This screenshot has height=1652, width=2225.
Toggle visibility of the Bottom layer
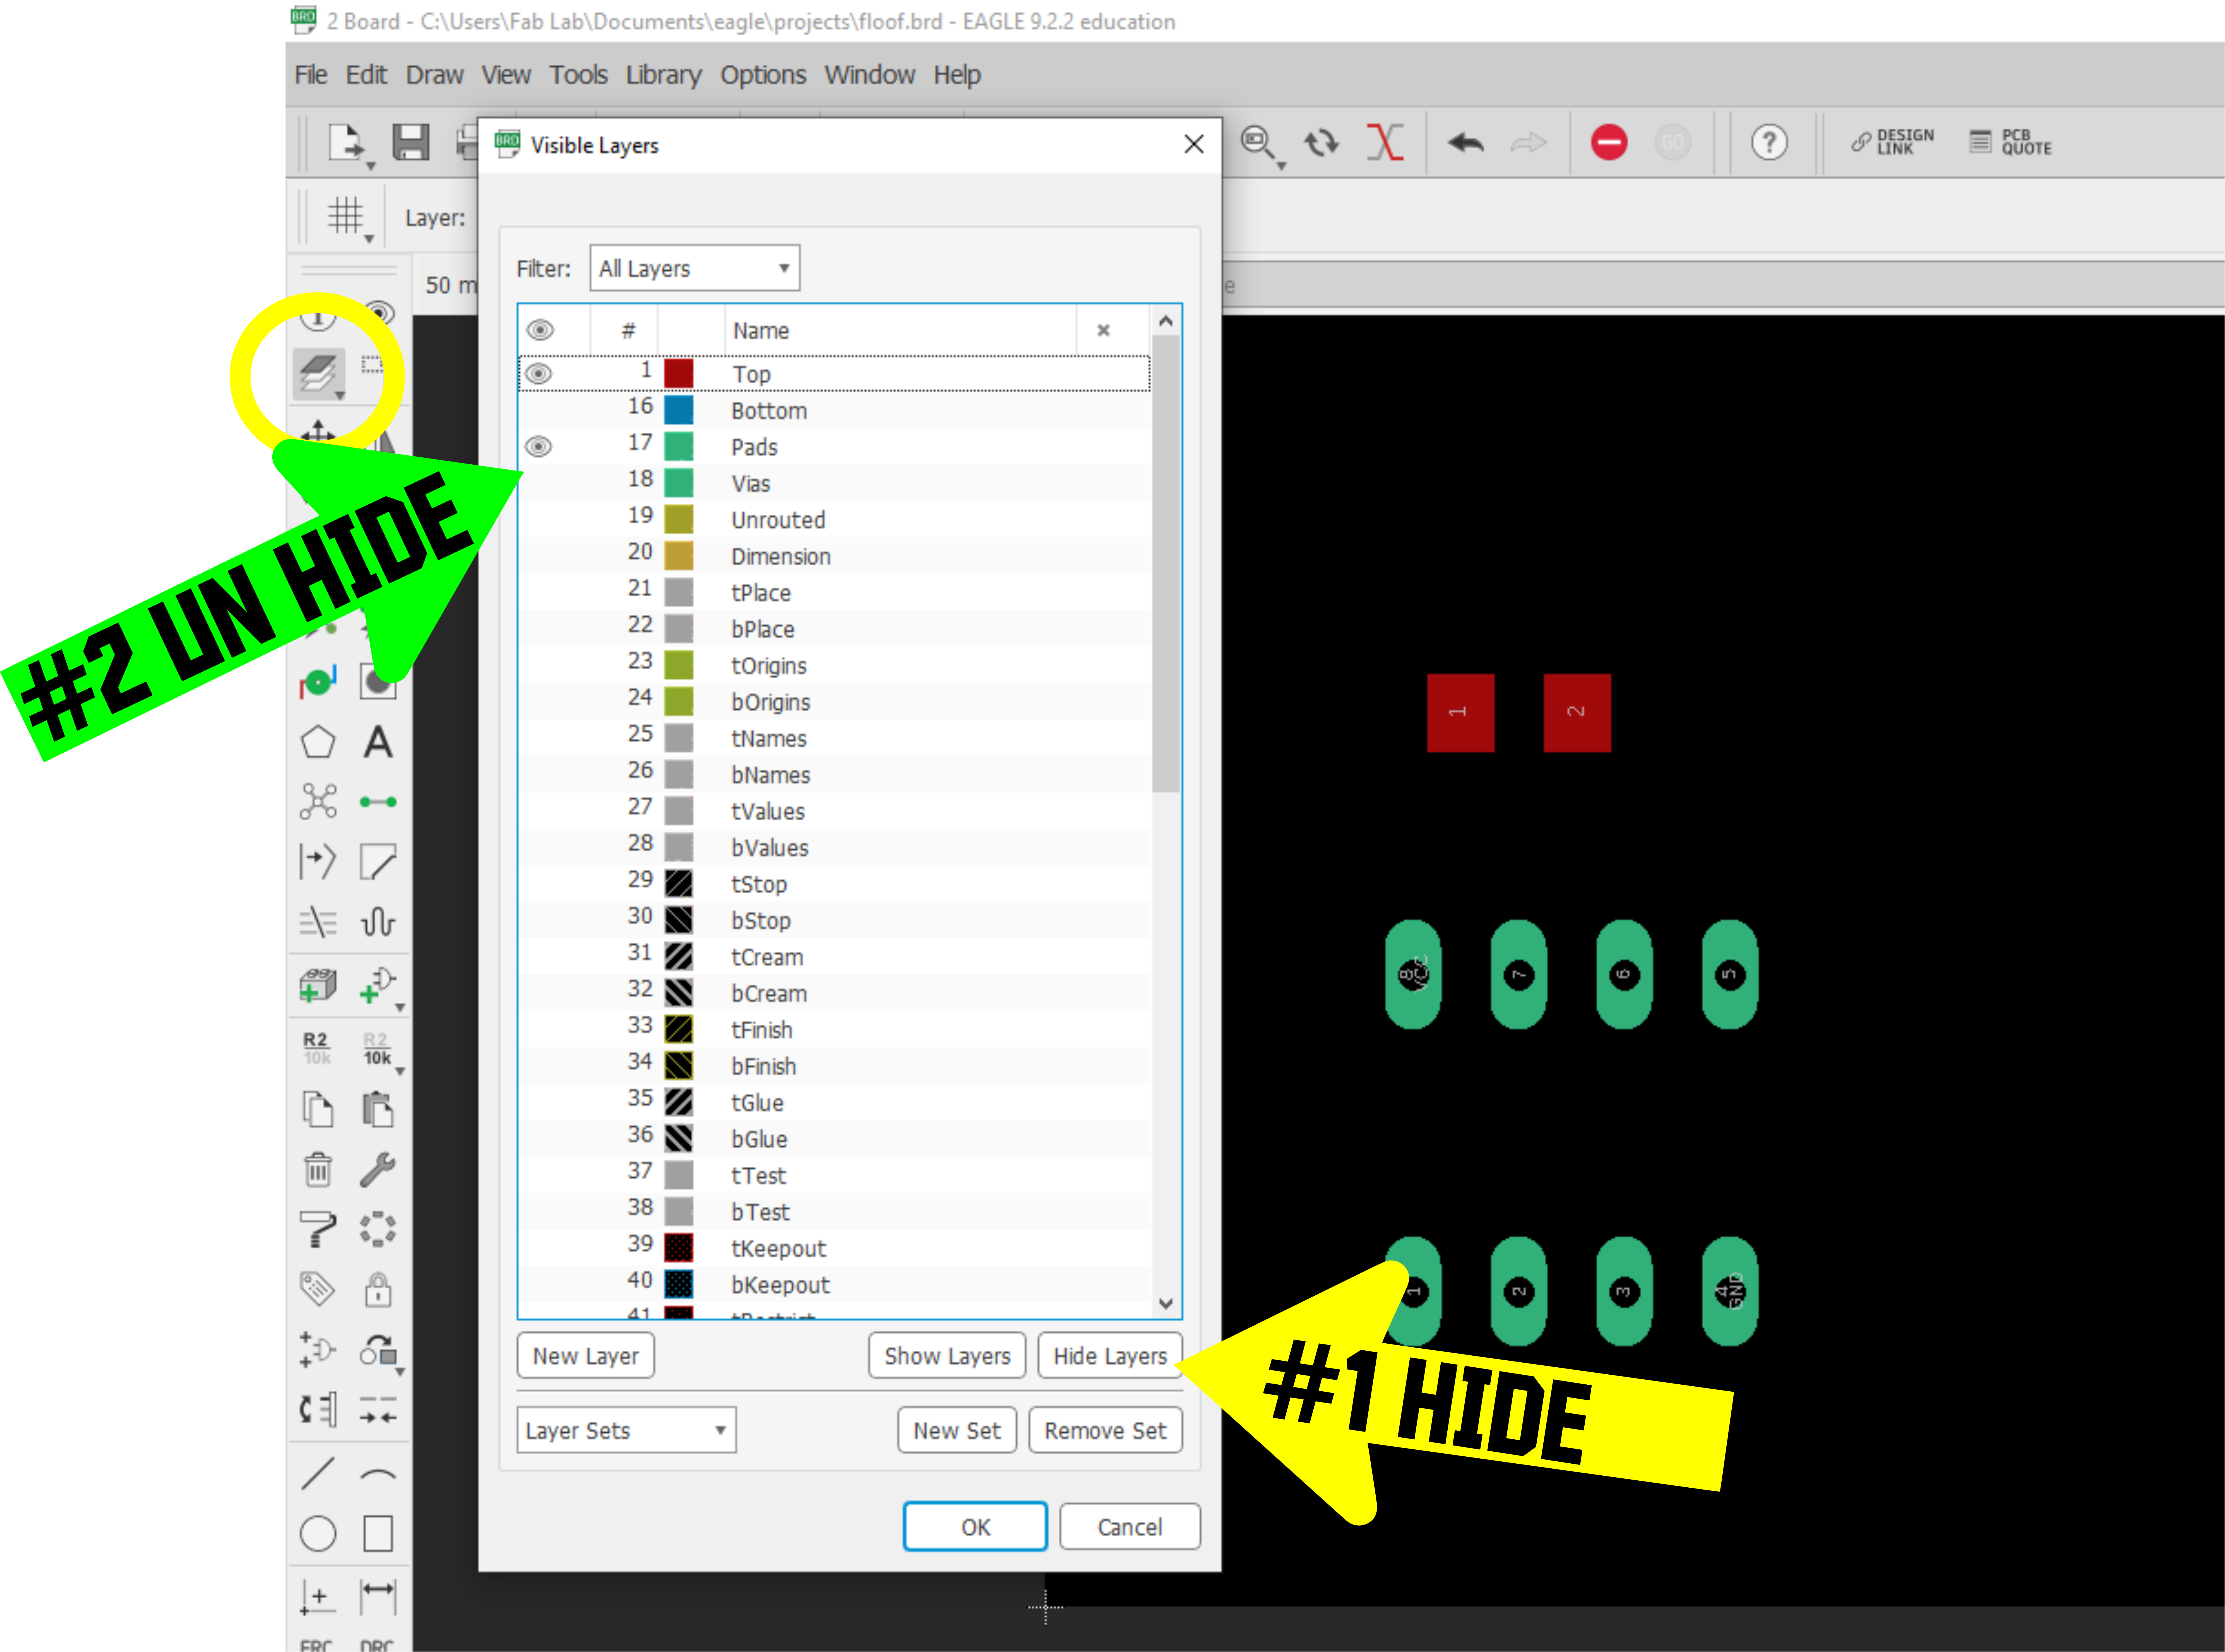pos(538,410)
